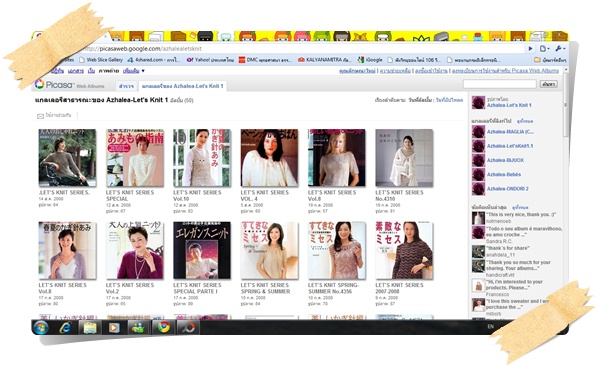Image resolution: width=600 pixels, height=366 pixels.
Task: Switch to the Azhalea-Let's Knit 1 gallery tab
Action: [x=183, y=86]
